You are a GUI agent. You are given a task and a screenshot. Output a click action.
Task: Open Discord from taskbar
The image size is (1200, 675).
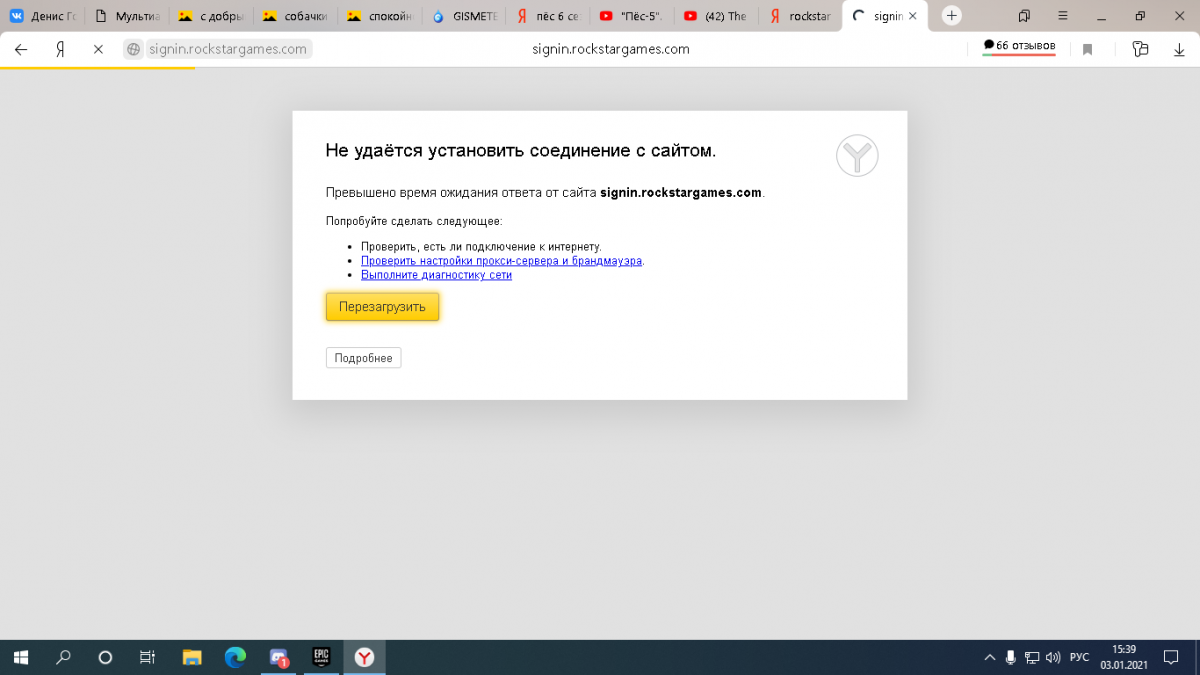click(x=279, y=657)
